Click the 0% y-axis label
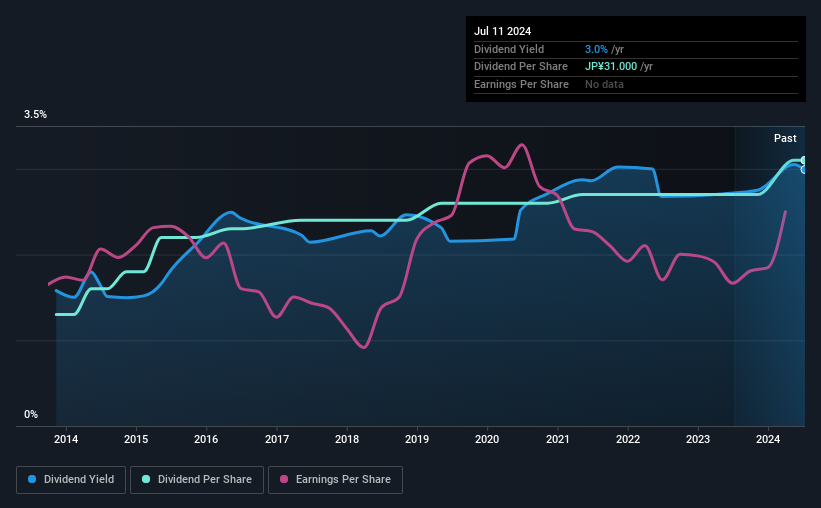Viewport: 821px width, 508px height. (31, 414)
